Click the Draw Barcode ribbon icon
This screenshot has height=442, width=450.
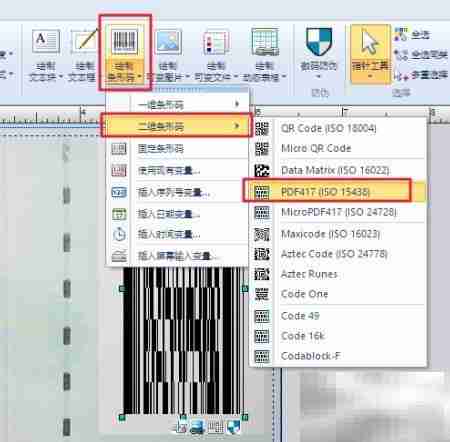coord(124,41)
